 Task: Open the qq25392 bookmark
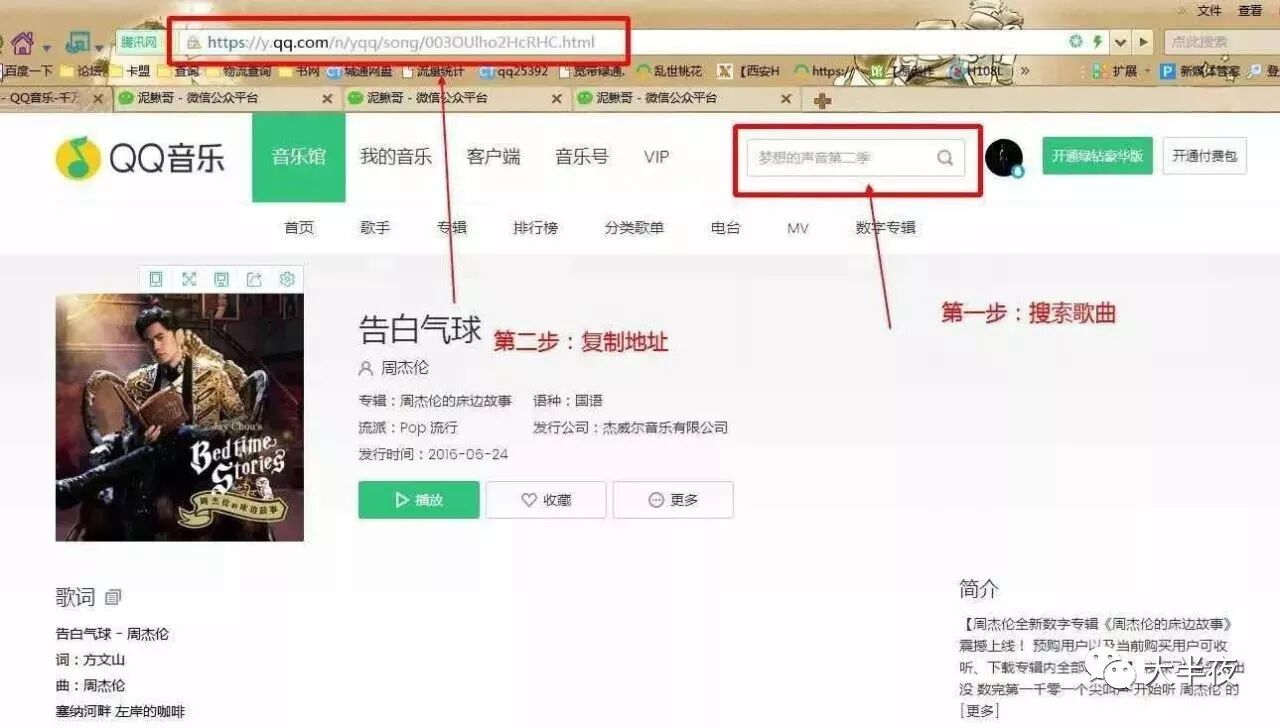click(x=514, y=71)
